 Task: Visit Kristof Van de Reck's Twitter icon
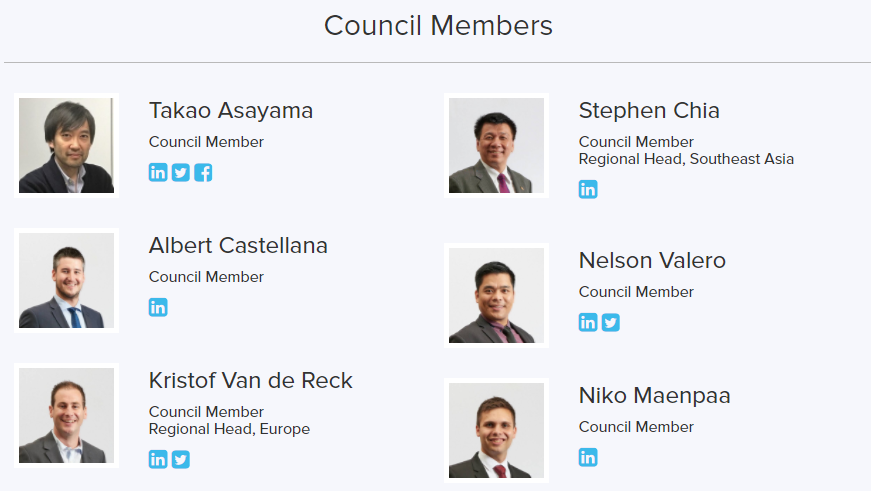[x=180, y=459]
